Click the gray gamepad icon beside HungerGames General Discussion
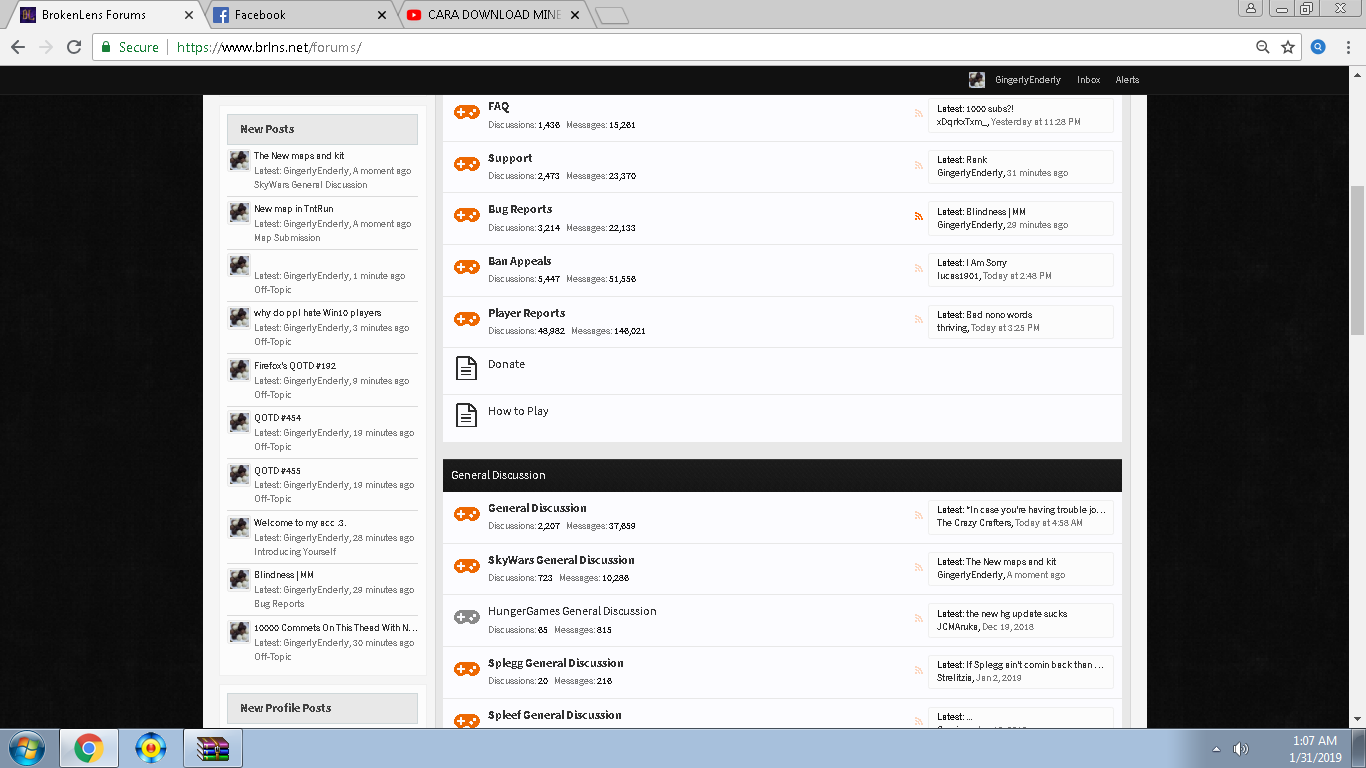The height and width of the screenshot is (768, 1366). tap(467, 617)
